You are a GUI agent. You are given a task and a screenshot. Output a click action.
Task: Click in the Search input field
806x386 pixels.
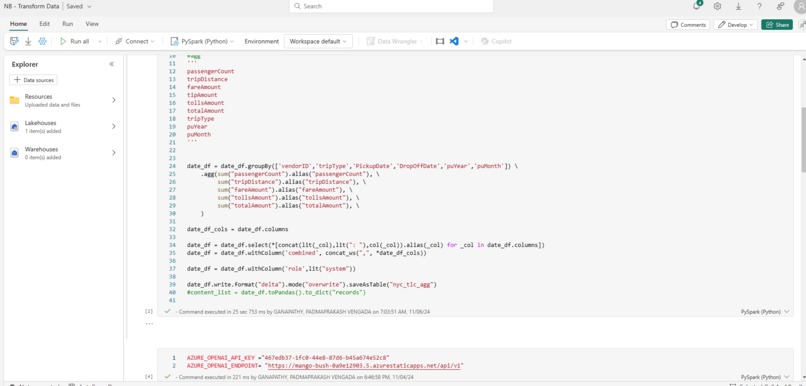[391, 6]
